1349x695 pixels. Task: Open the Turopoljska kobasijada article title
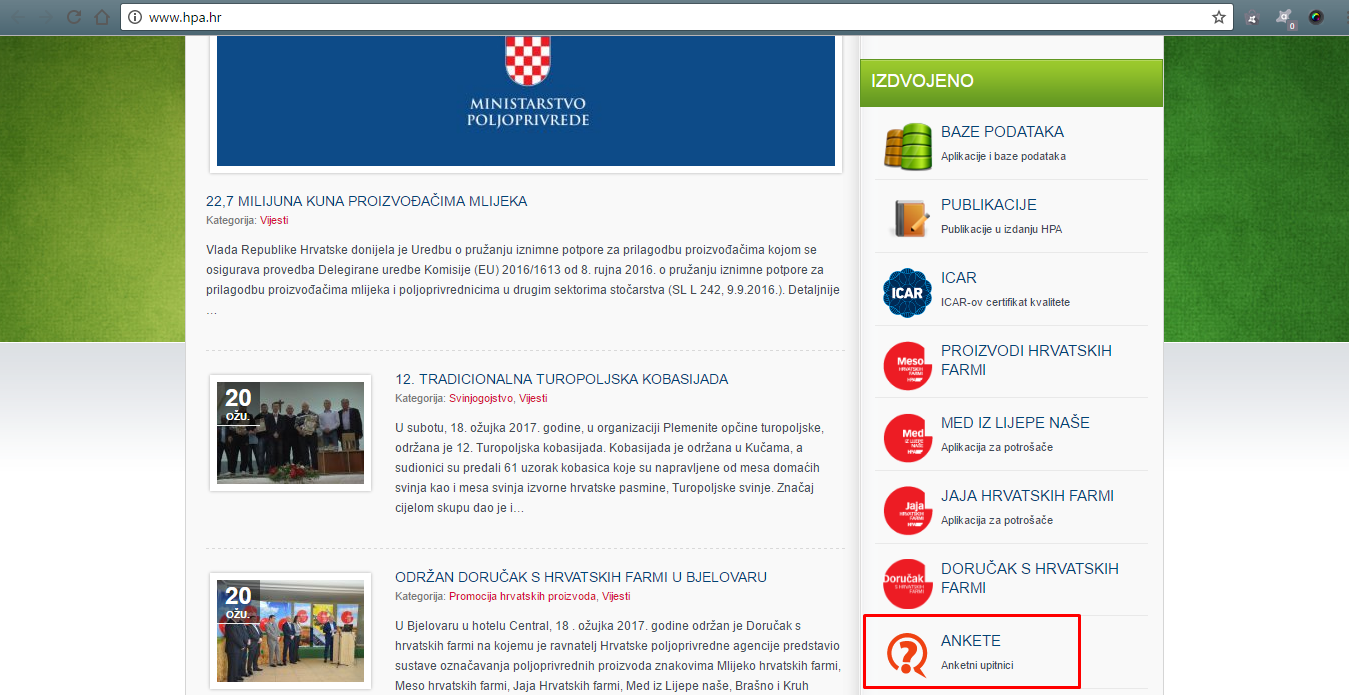561,379
